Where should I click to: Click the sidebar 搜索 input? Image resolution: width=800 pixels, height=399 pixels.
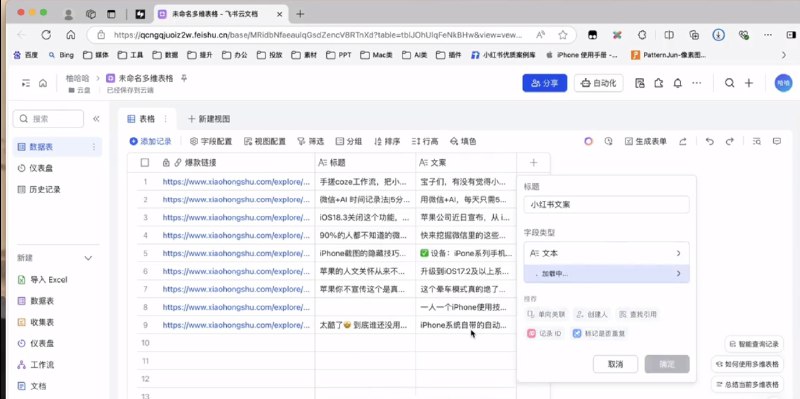point(48,119)
